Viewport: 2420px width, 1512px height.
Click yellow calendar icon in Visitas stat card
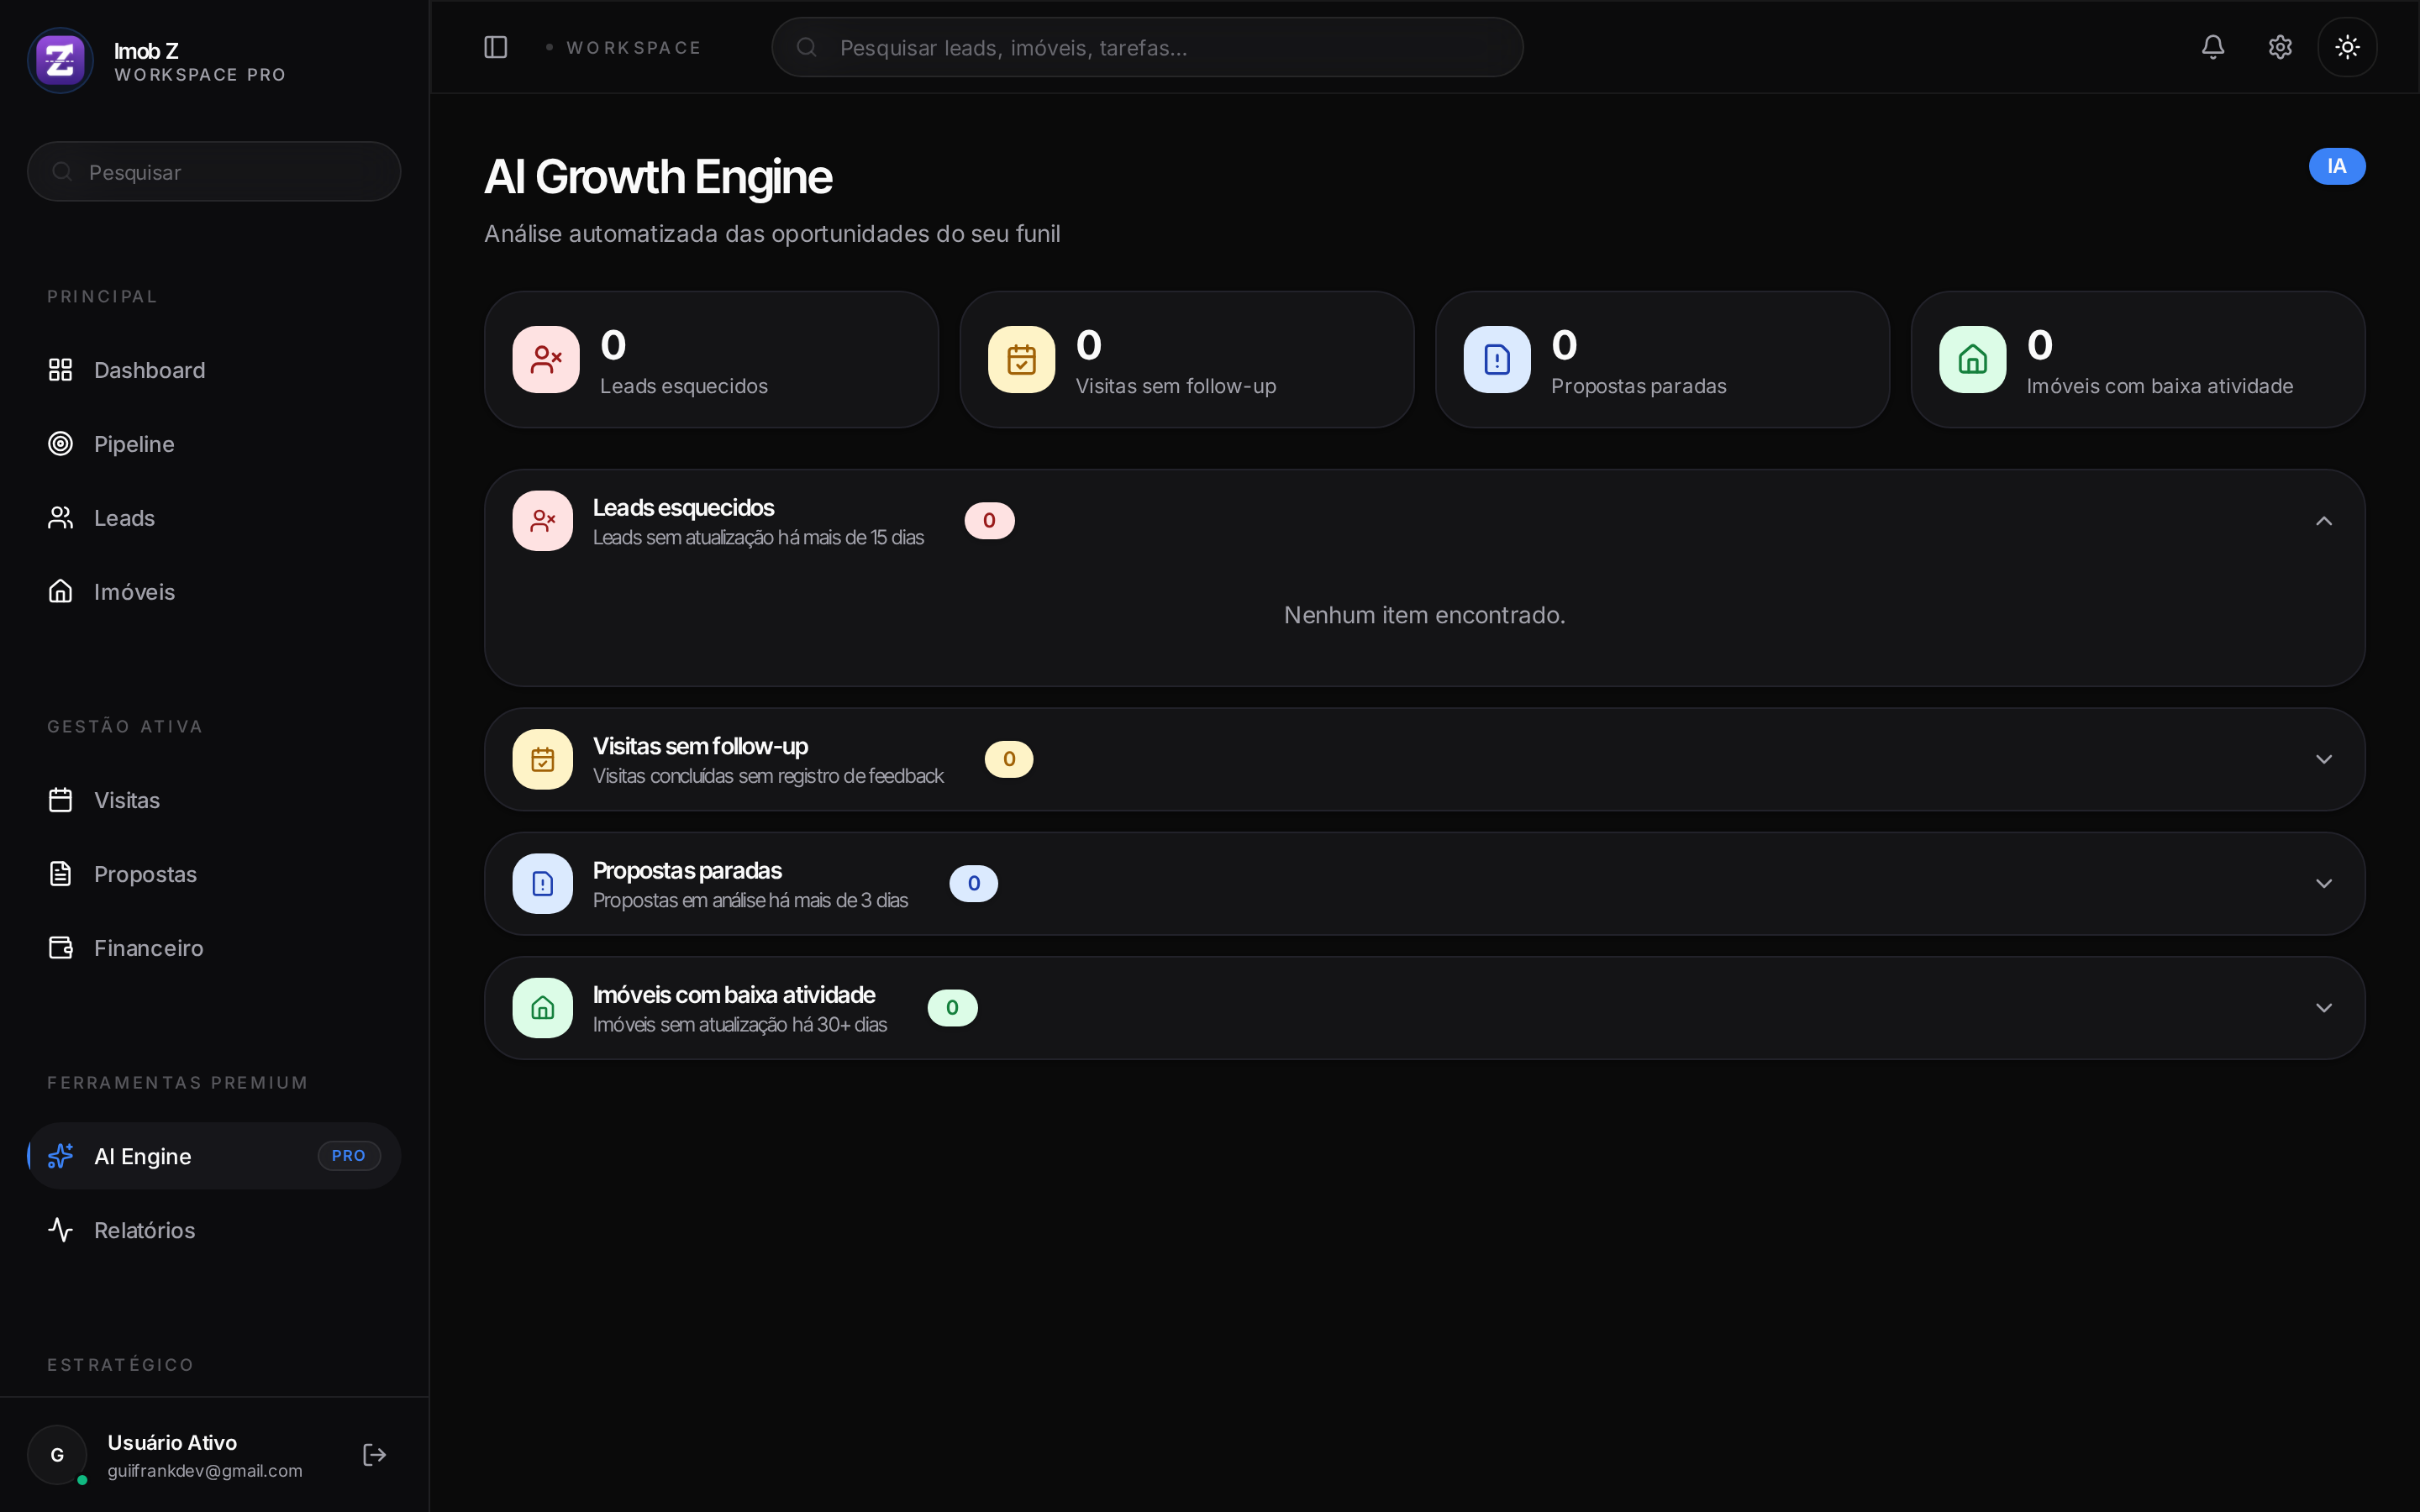coord(1021,360)
